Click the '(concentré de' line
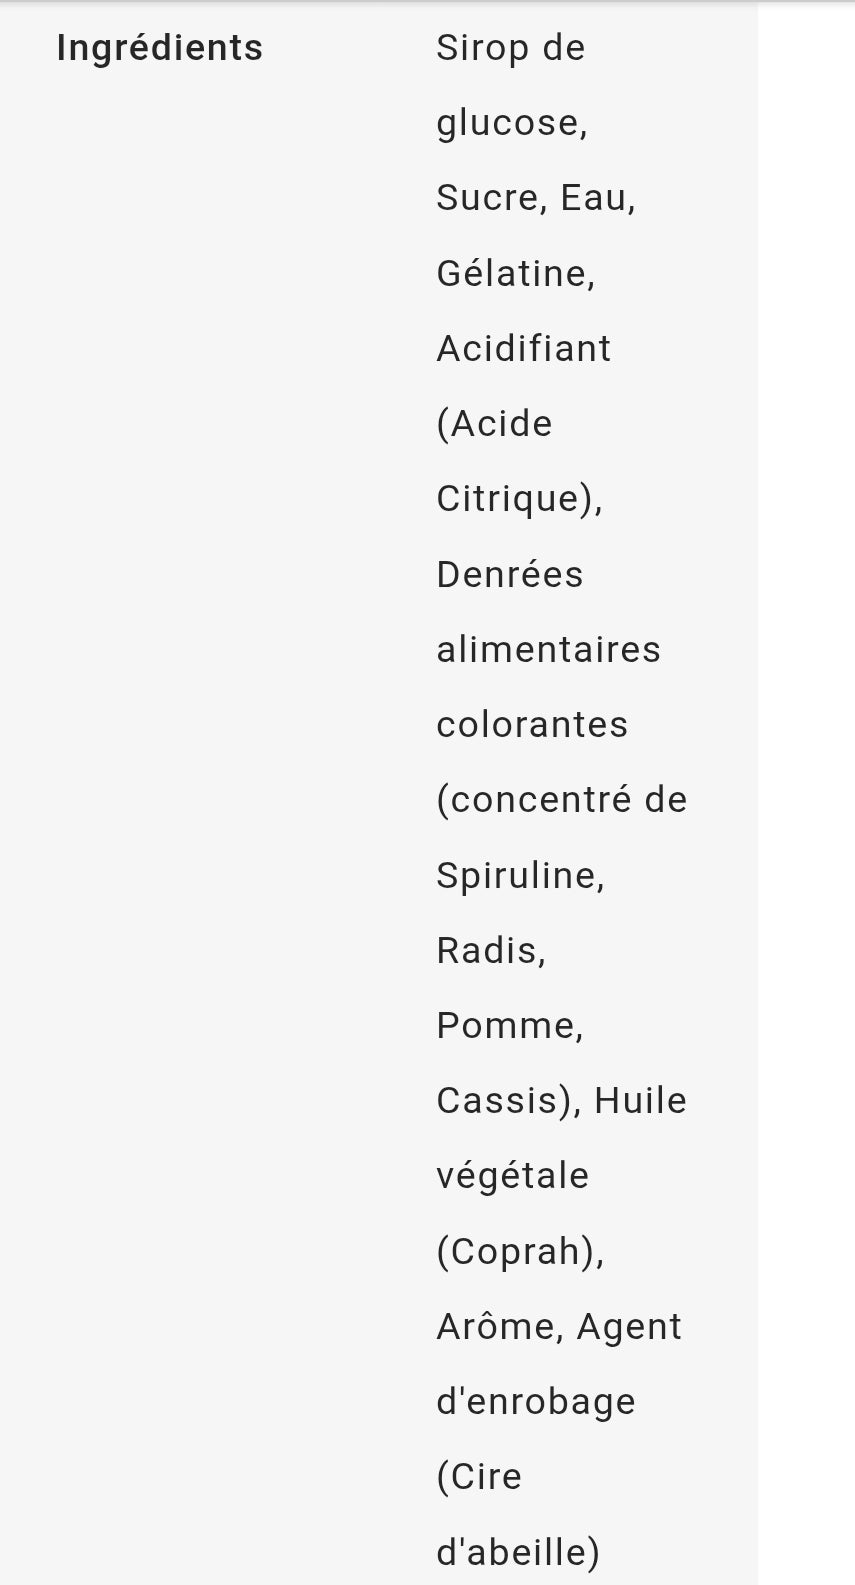The width and height of the screenshot is (855, 1585). point(562,800)
